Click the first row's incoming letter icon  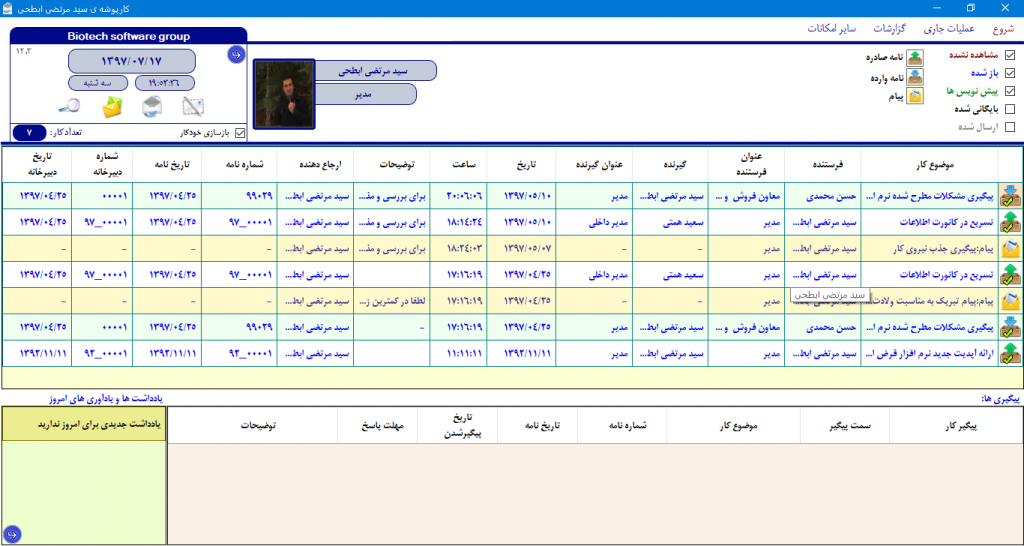[1010, 194]
